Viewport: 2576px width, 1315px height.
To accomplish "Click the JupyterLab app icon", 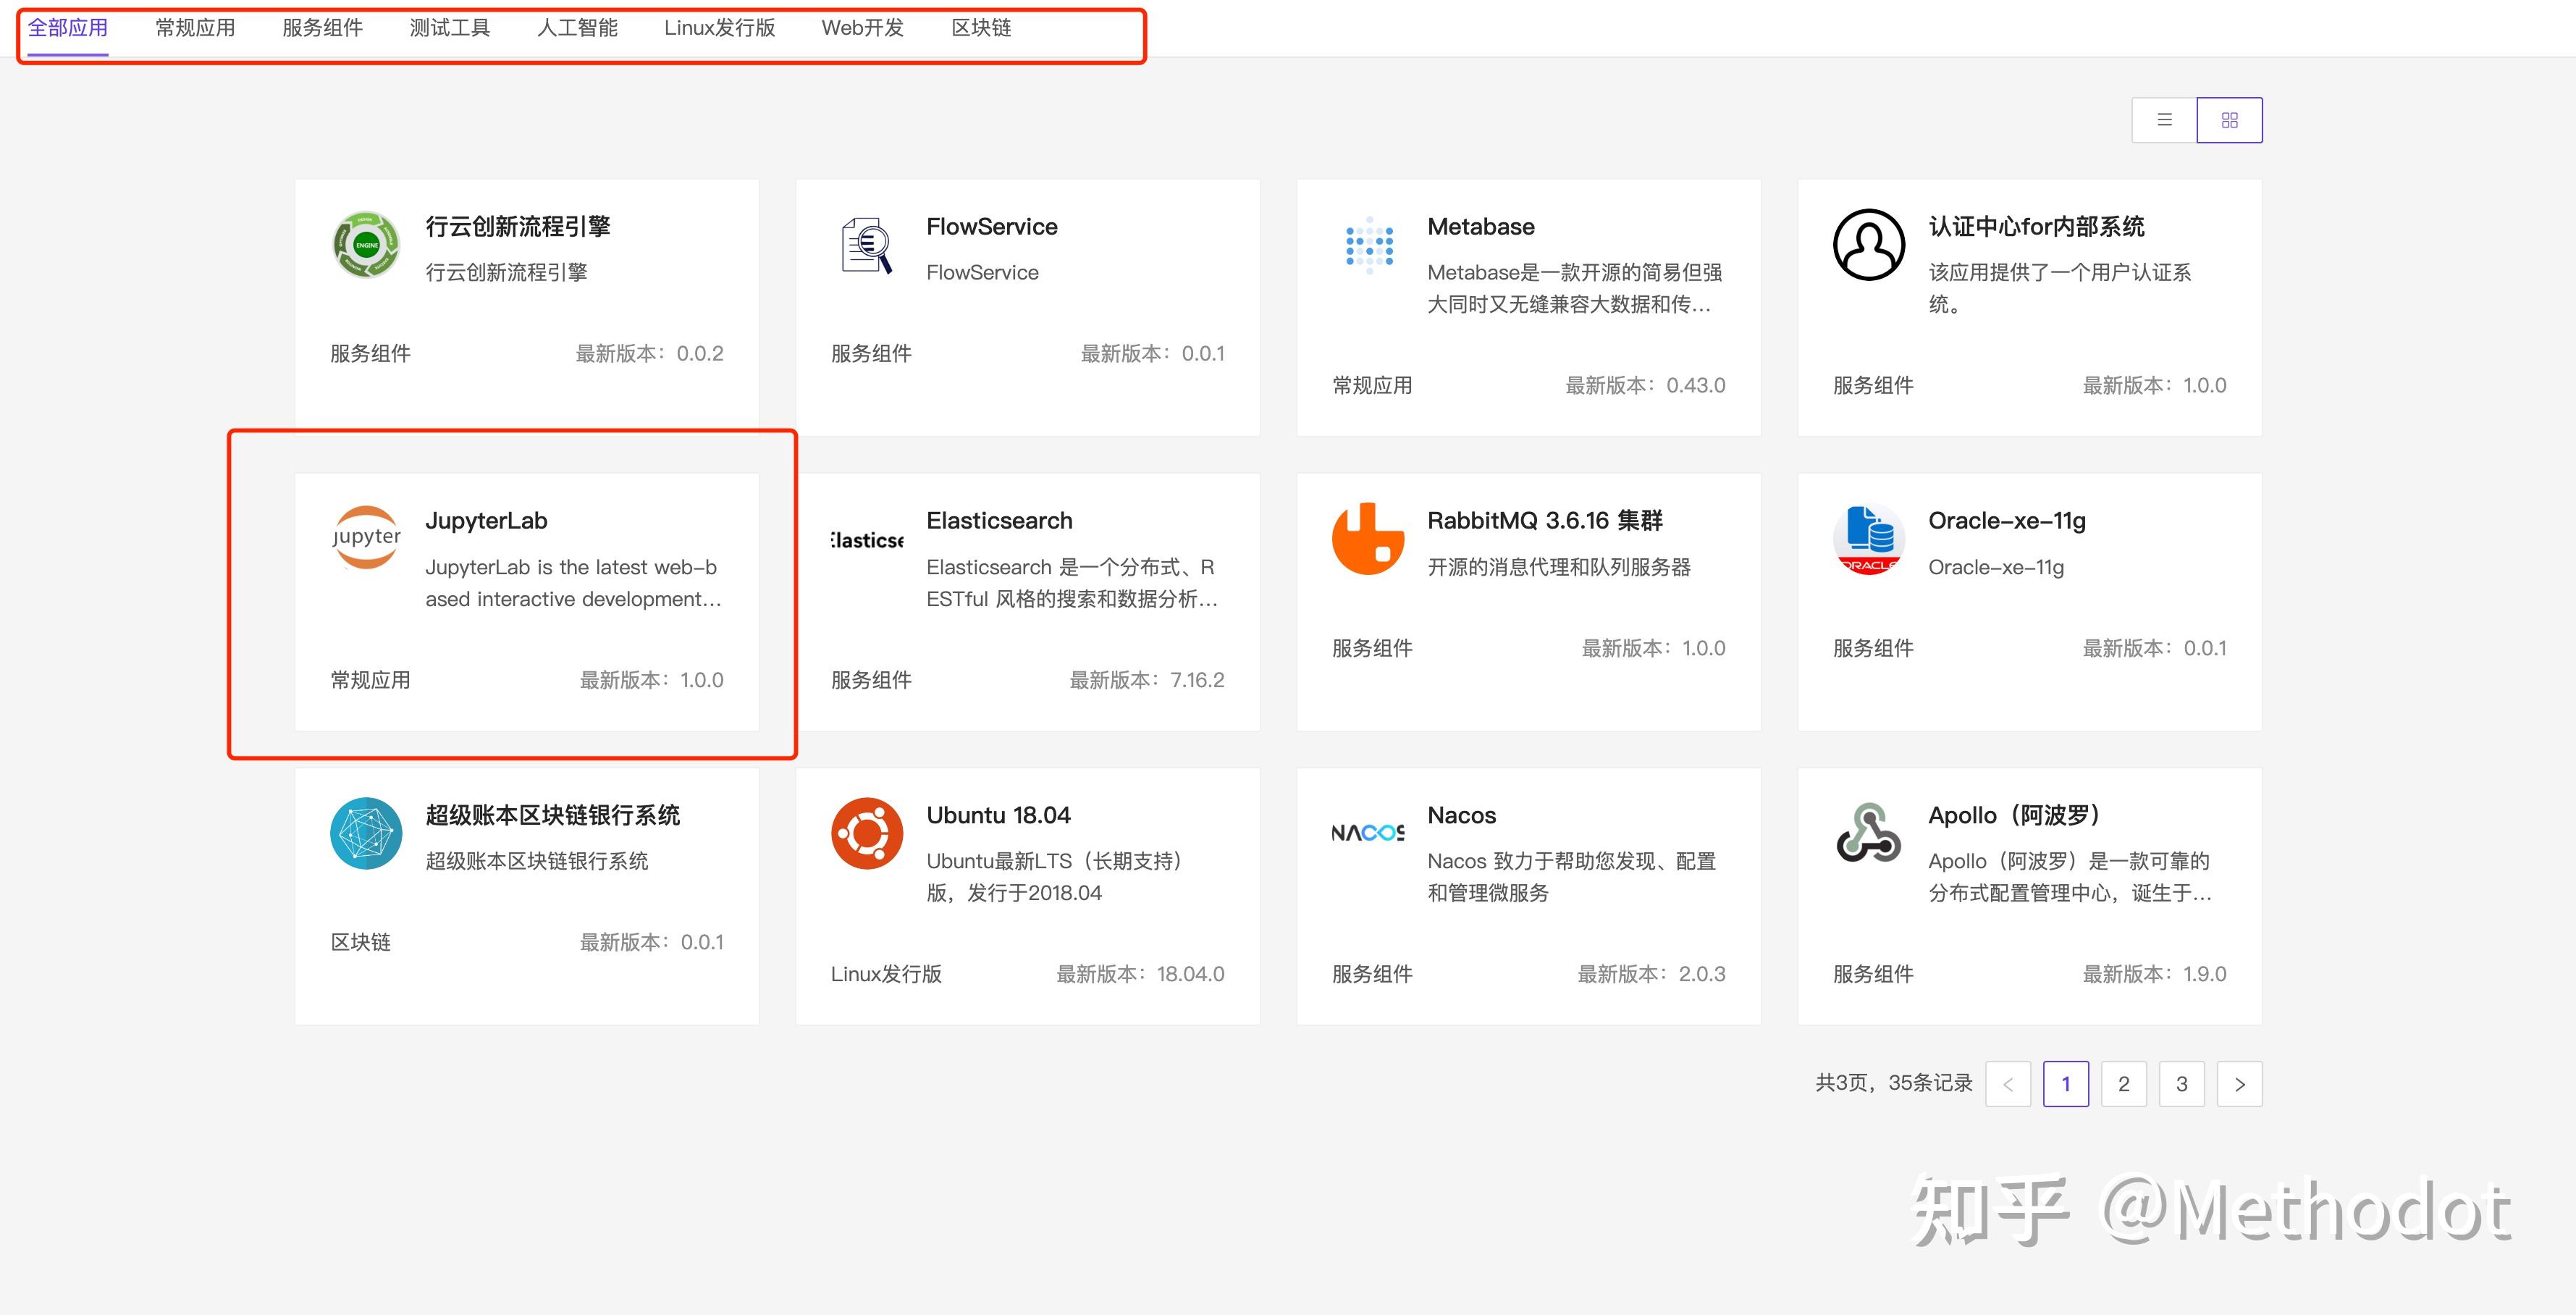I will tap(366, 538).
